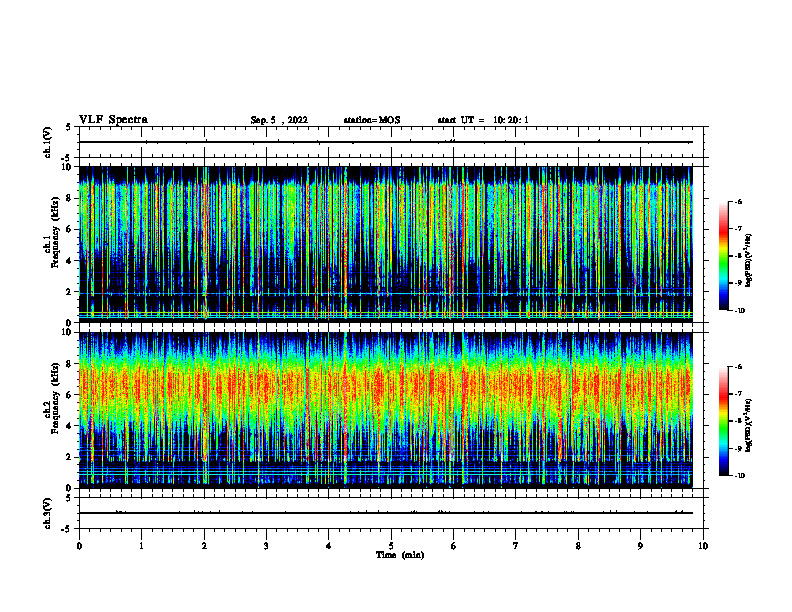
Task: Click the "ch.3(V)" waveform axis label
Action: (x=48, y=514)
